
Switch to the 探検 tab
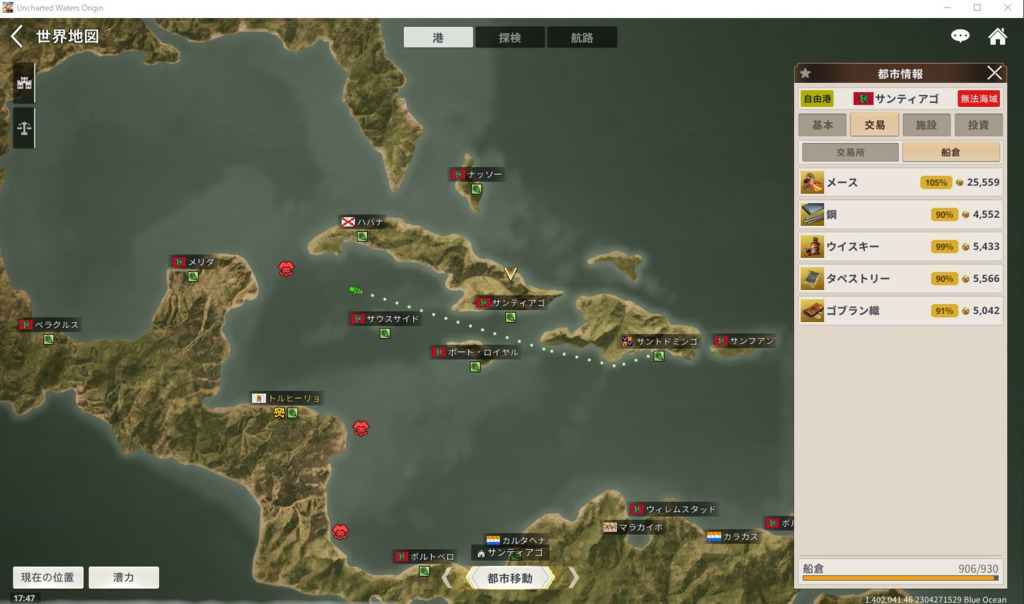coord(510,37)
